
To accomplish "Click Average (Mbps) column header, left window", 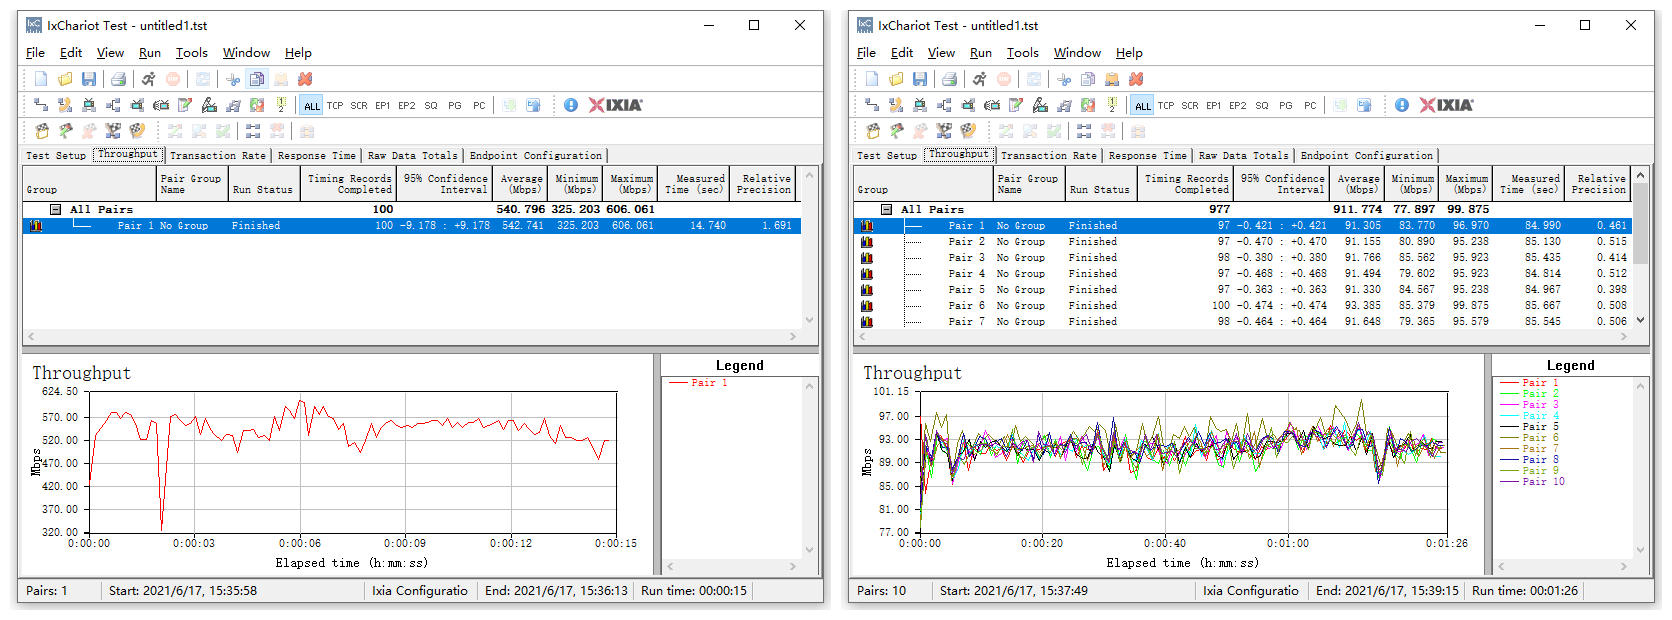I will [x=522, y=183].
